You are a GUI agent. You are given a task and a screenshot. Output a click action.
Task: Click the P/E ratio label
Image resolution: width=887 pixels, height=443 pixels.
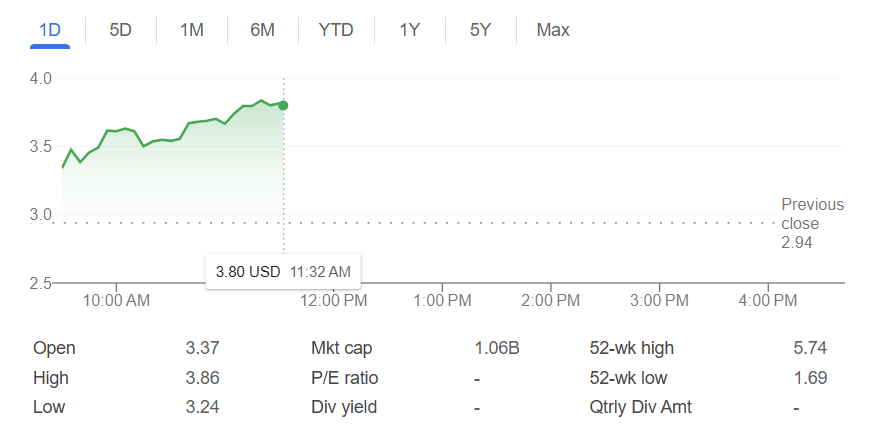[x=345, y=378]
